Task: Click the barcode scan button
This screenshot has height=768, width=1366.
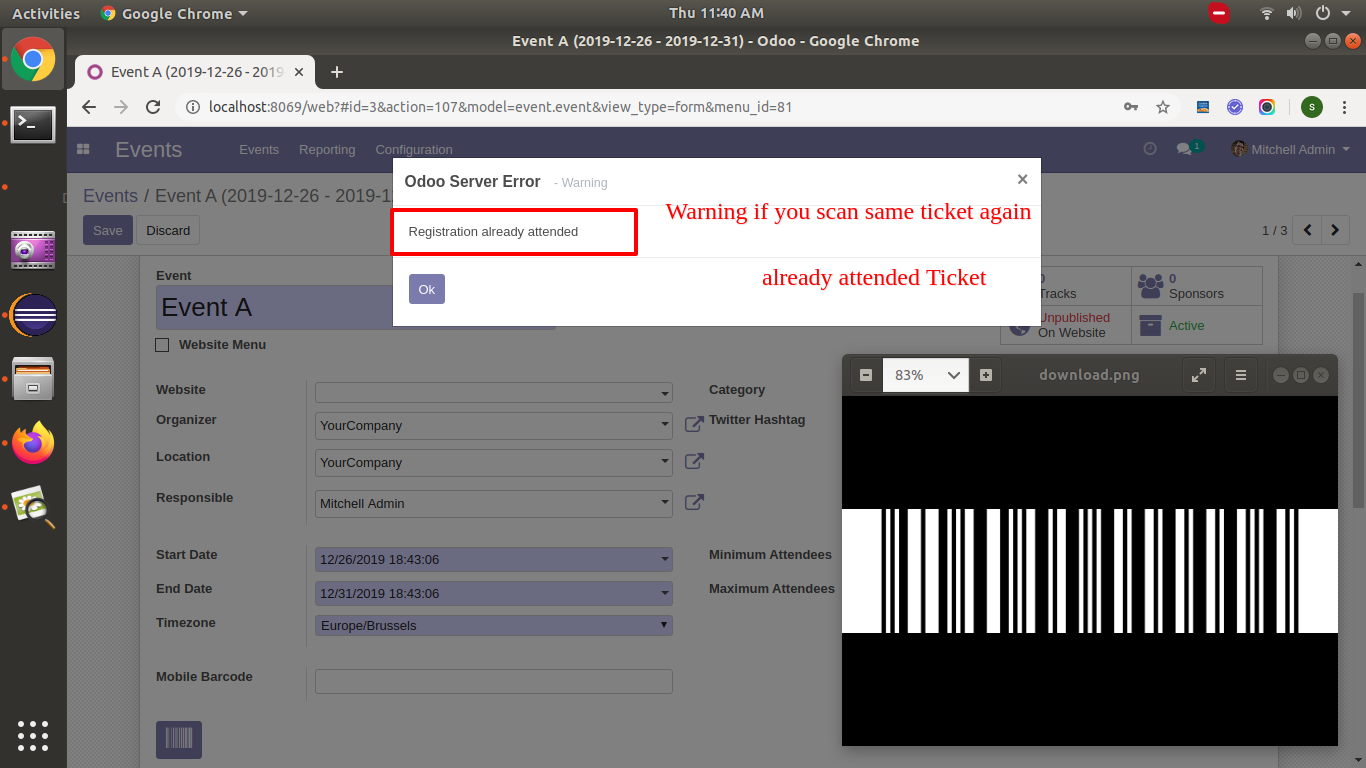Action: tap(179, 740)
